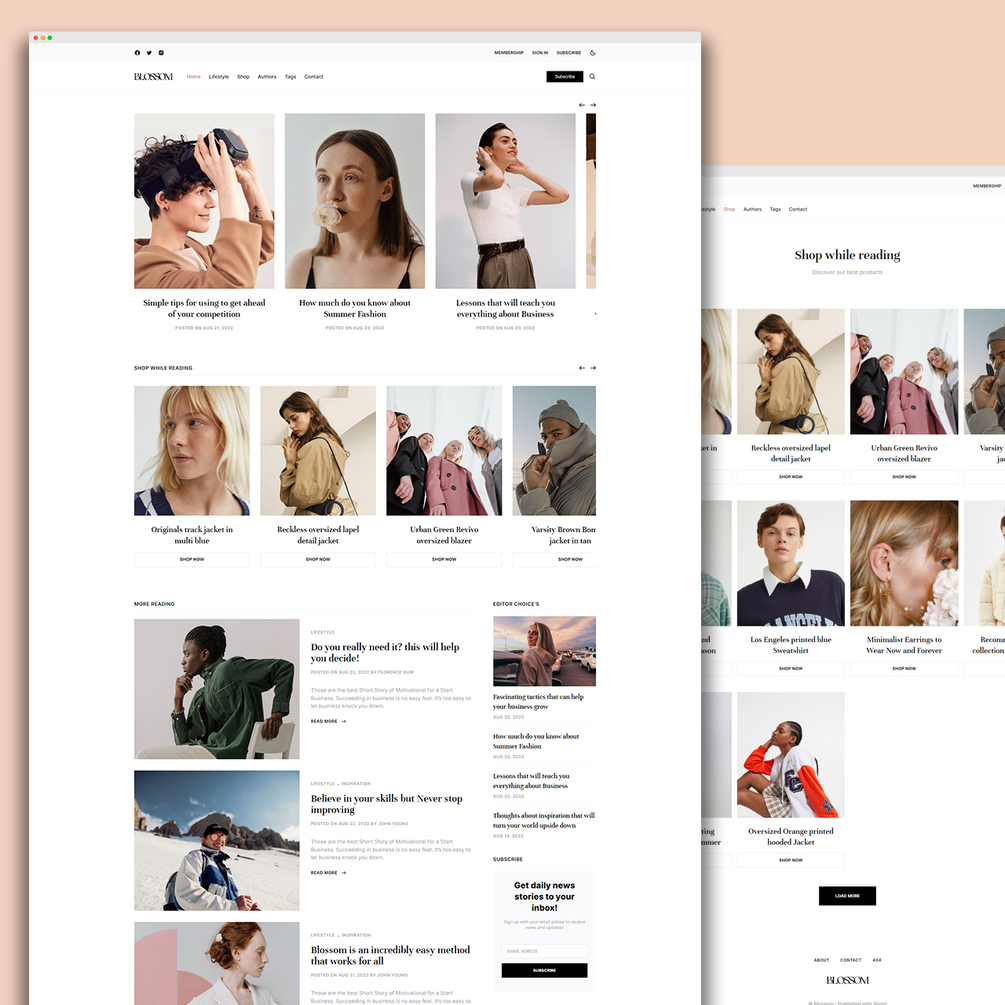The width and height of the screenshot is (1005, 1005).
Task: Open the Home menu item
Action: click(x=194, y=77)
